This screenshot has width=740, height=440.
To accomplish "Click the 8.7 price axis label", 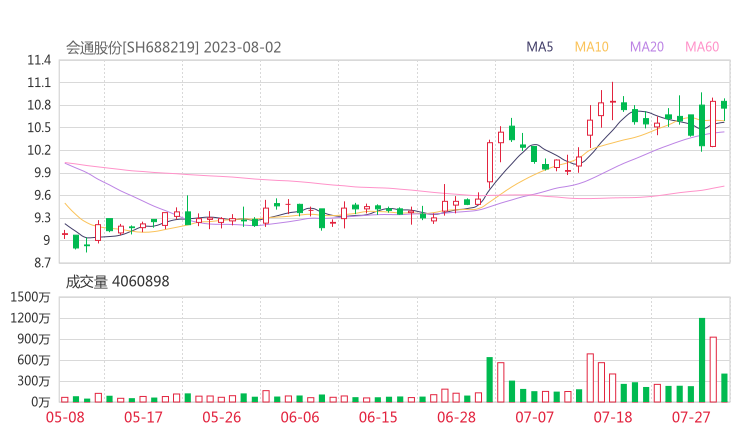I will 42,263.
